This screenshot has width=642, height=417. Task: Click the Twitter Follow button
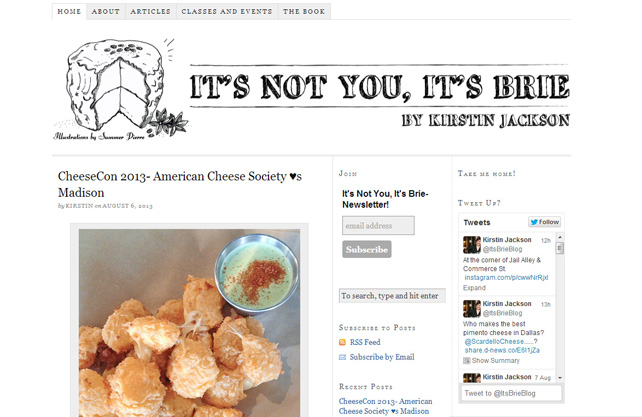pos(545,222)
